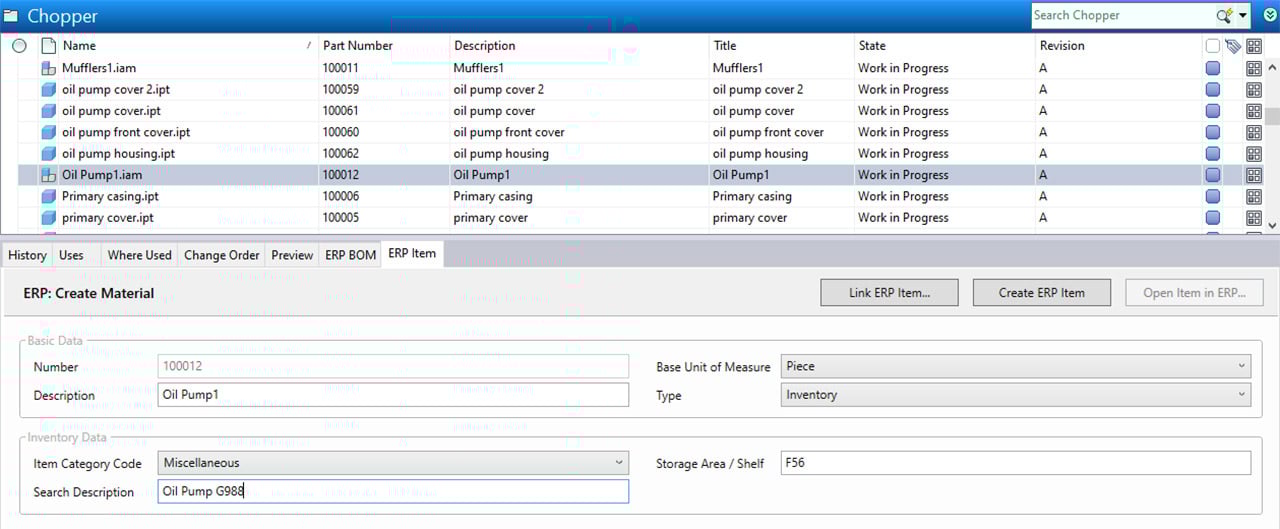Click the grid icon in the Mufflers1.iam row
This screenshot has height=529, width=1280.
[1253, 68]
